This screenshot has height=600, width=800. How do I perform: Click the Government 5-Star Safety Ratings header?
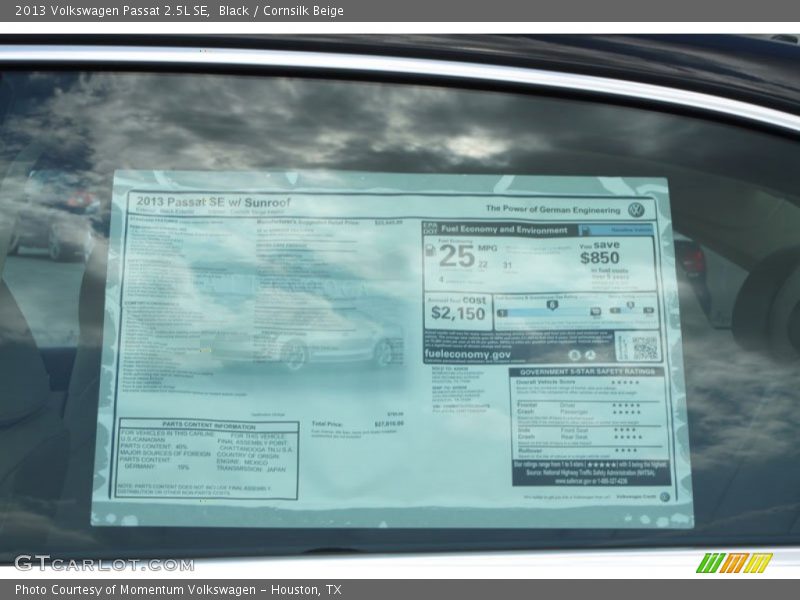point(588,371)
